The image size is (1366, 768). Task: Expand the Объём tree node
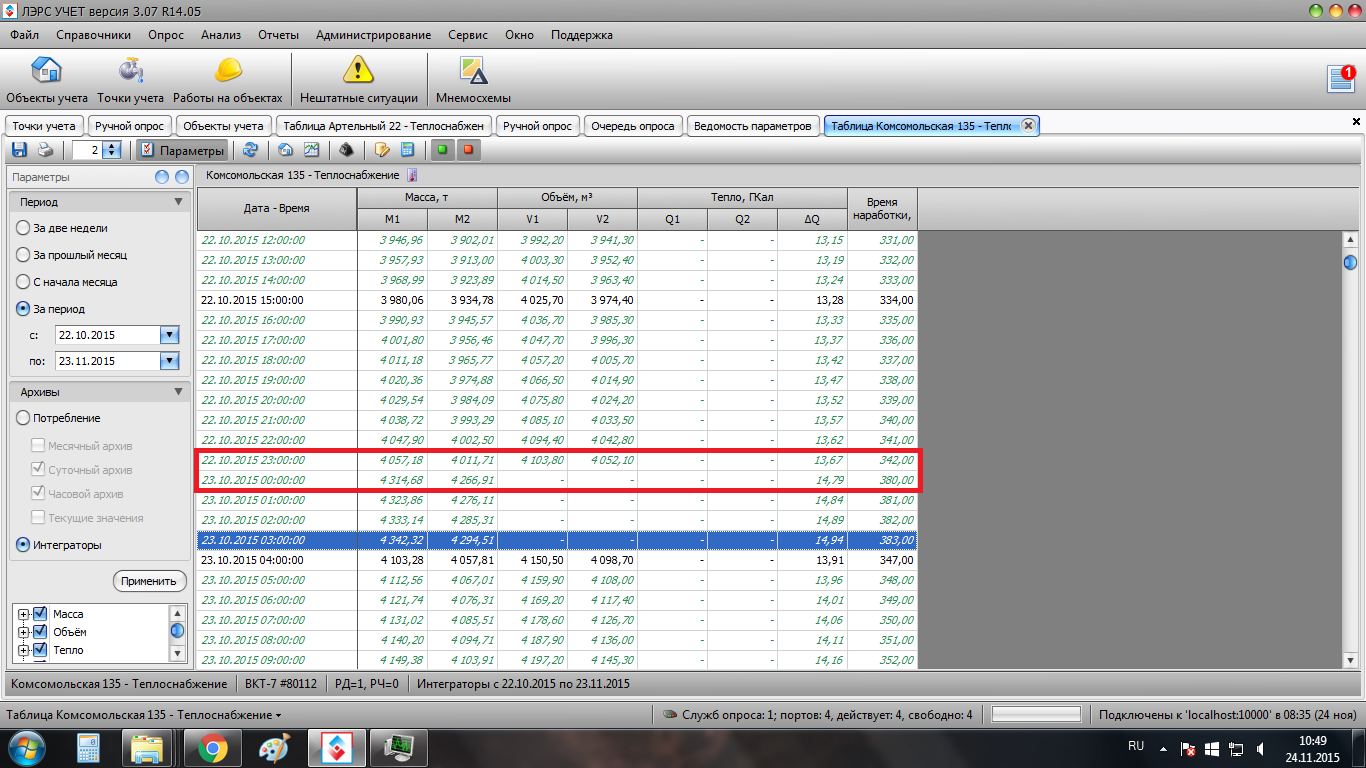(x=23, y=632)
